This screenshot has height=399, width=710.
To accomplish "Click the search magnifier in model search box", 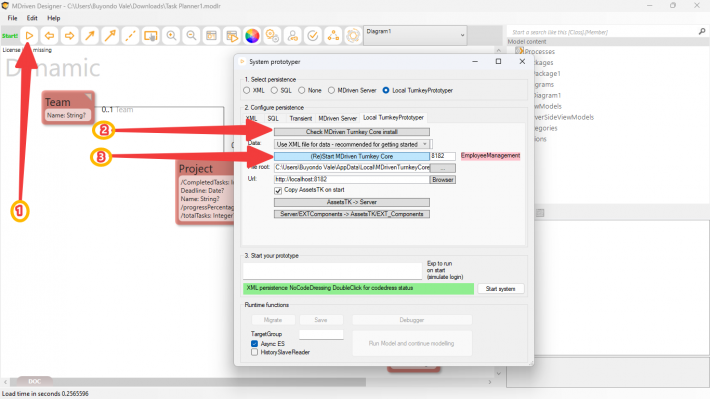I will 702,31.
